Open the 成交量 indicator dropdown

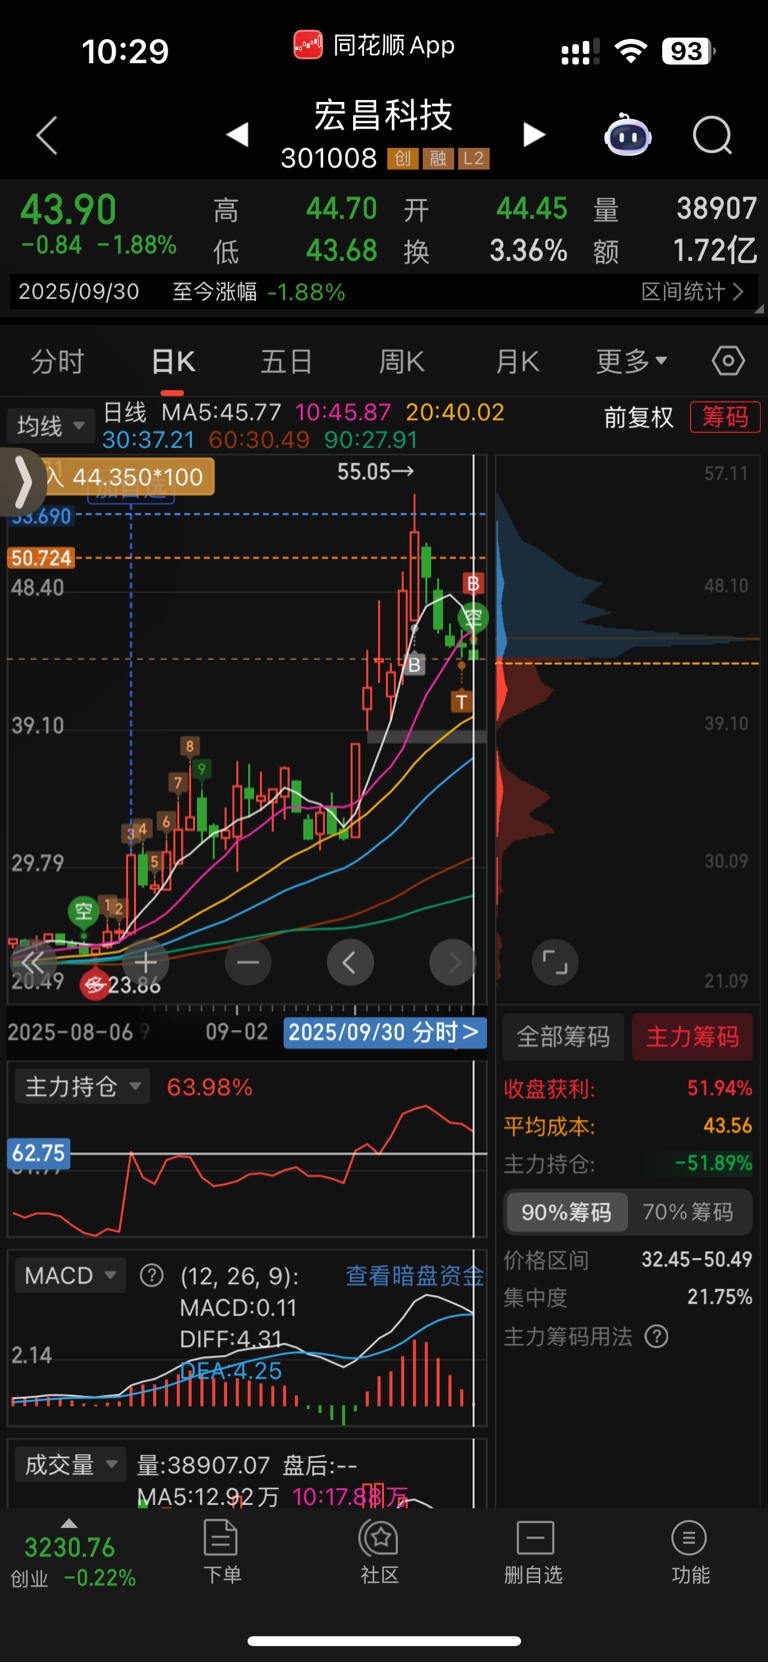[x=70, y=1465]
